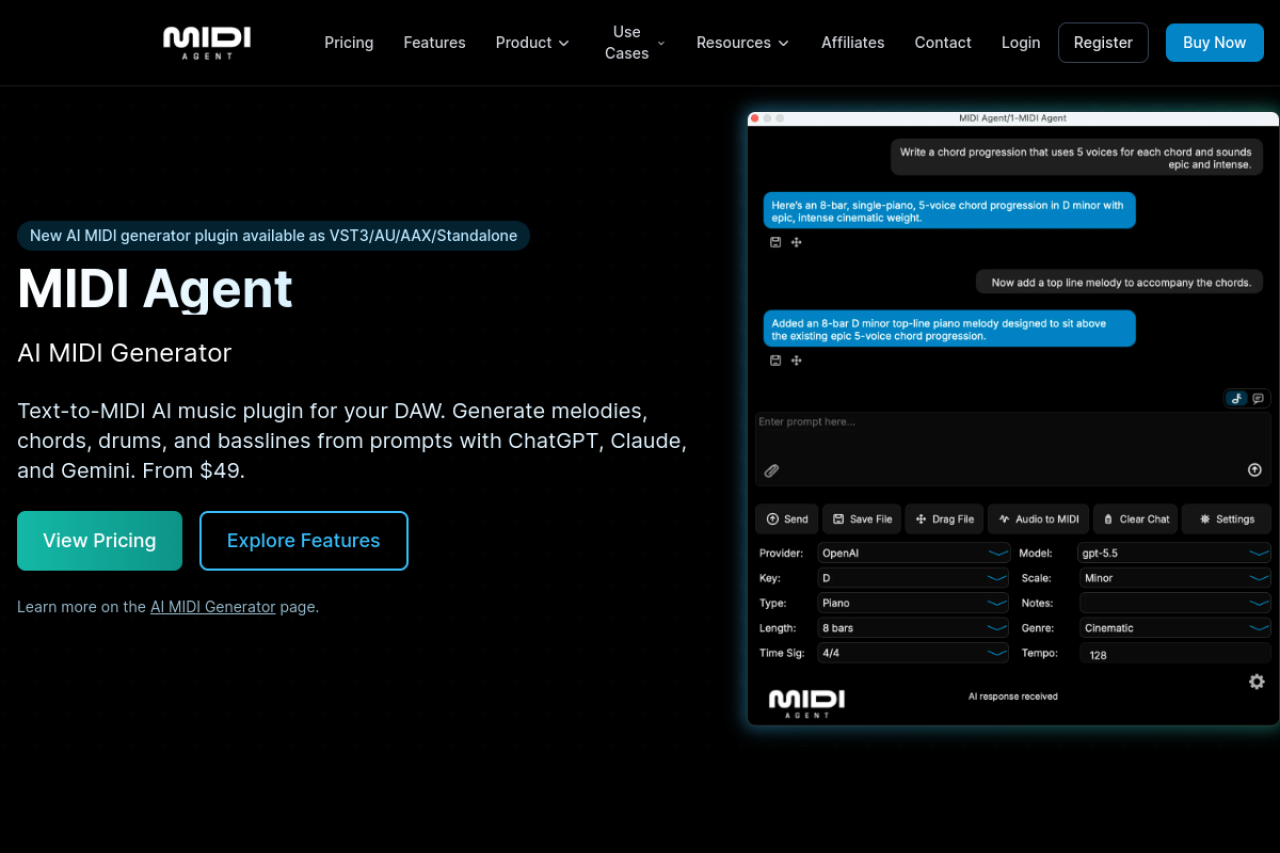Click the drag icon under the melody response

797,360
